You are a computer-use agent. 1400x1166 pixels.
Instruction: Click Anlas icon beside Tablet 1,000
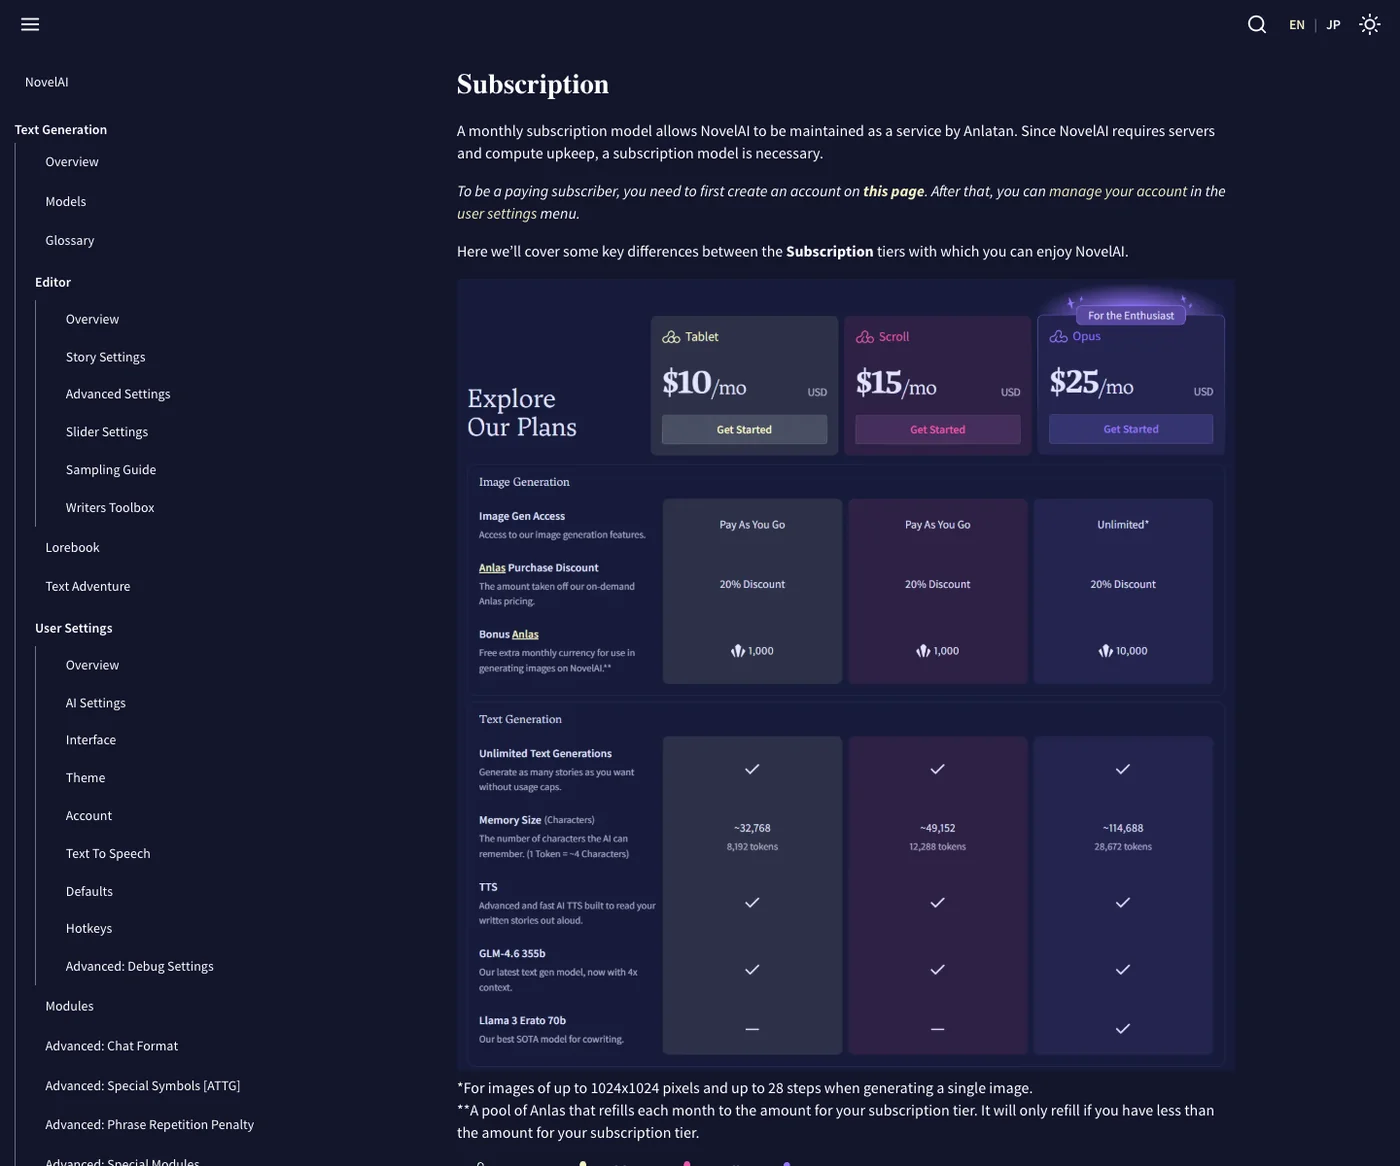point(738,651)
